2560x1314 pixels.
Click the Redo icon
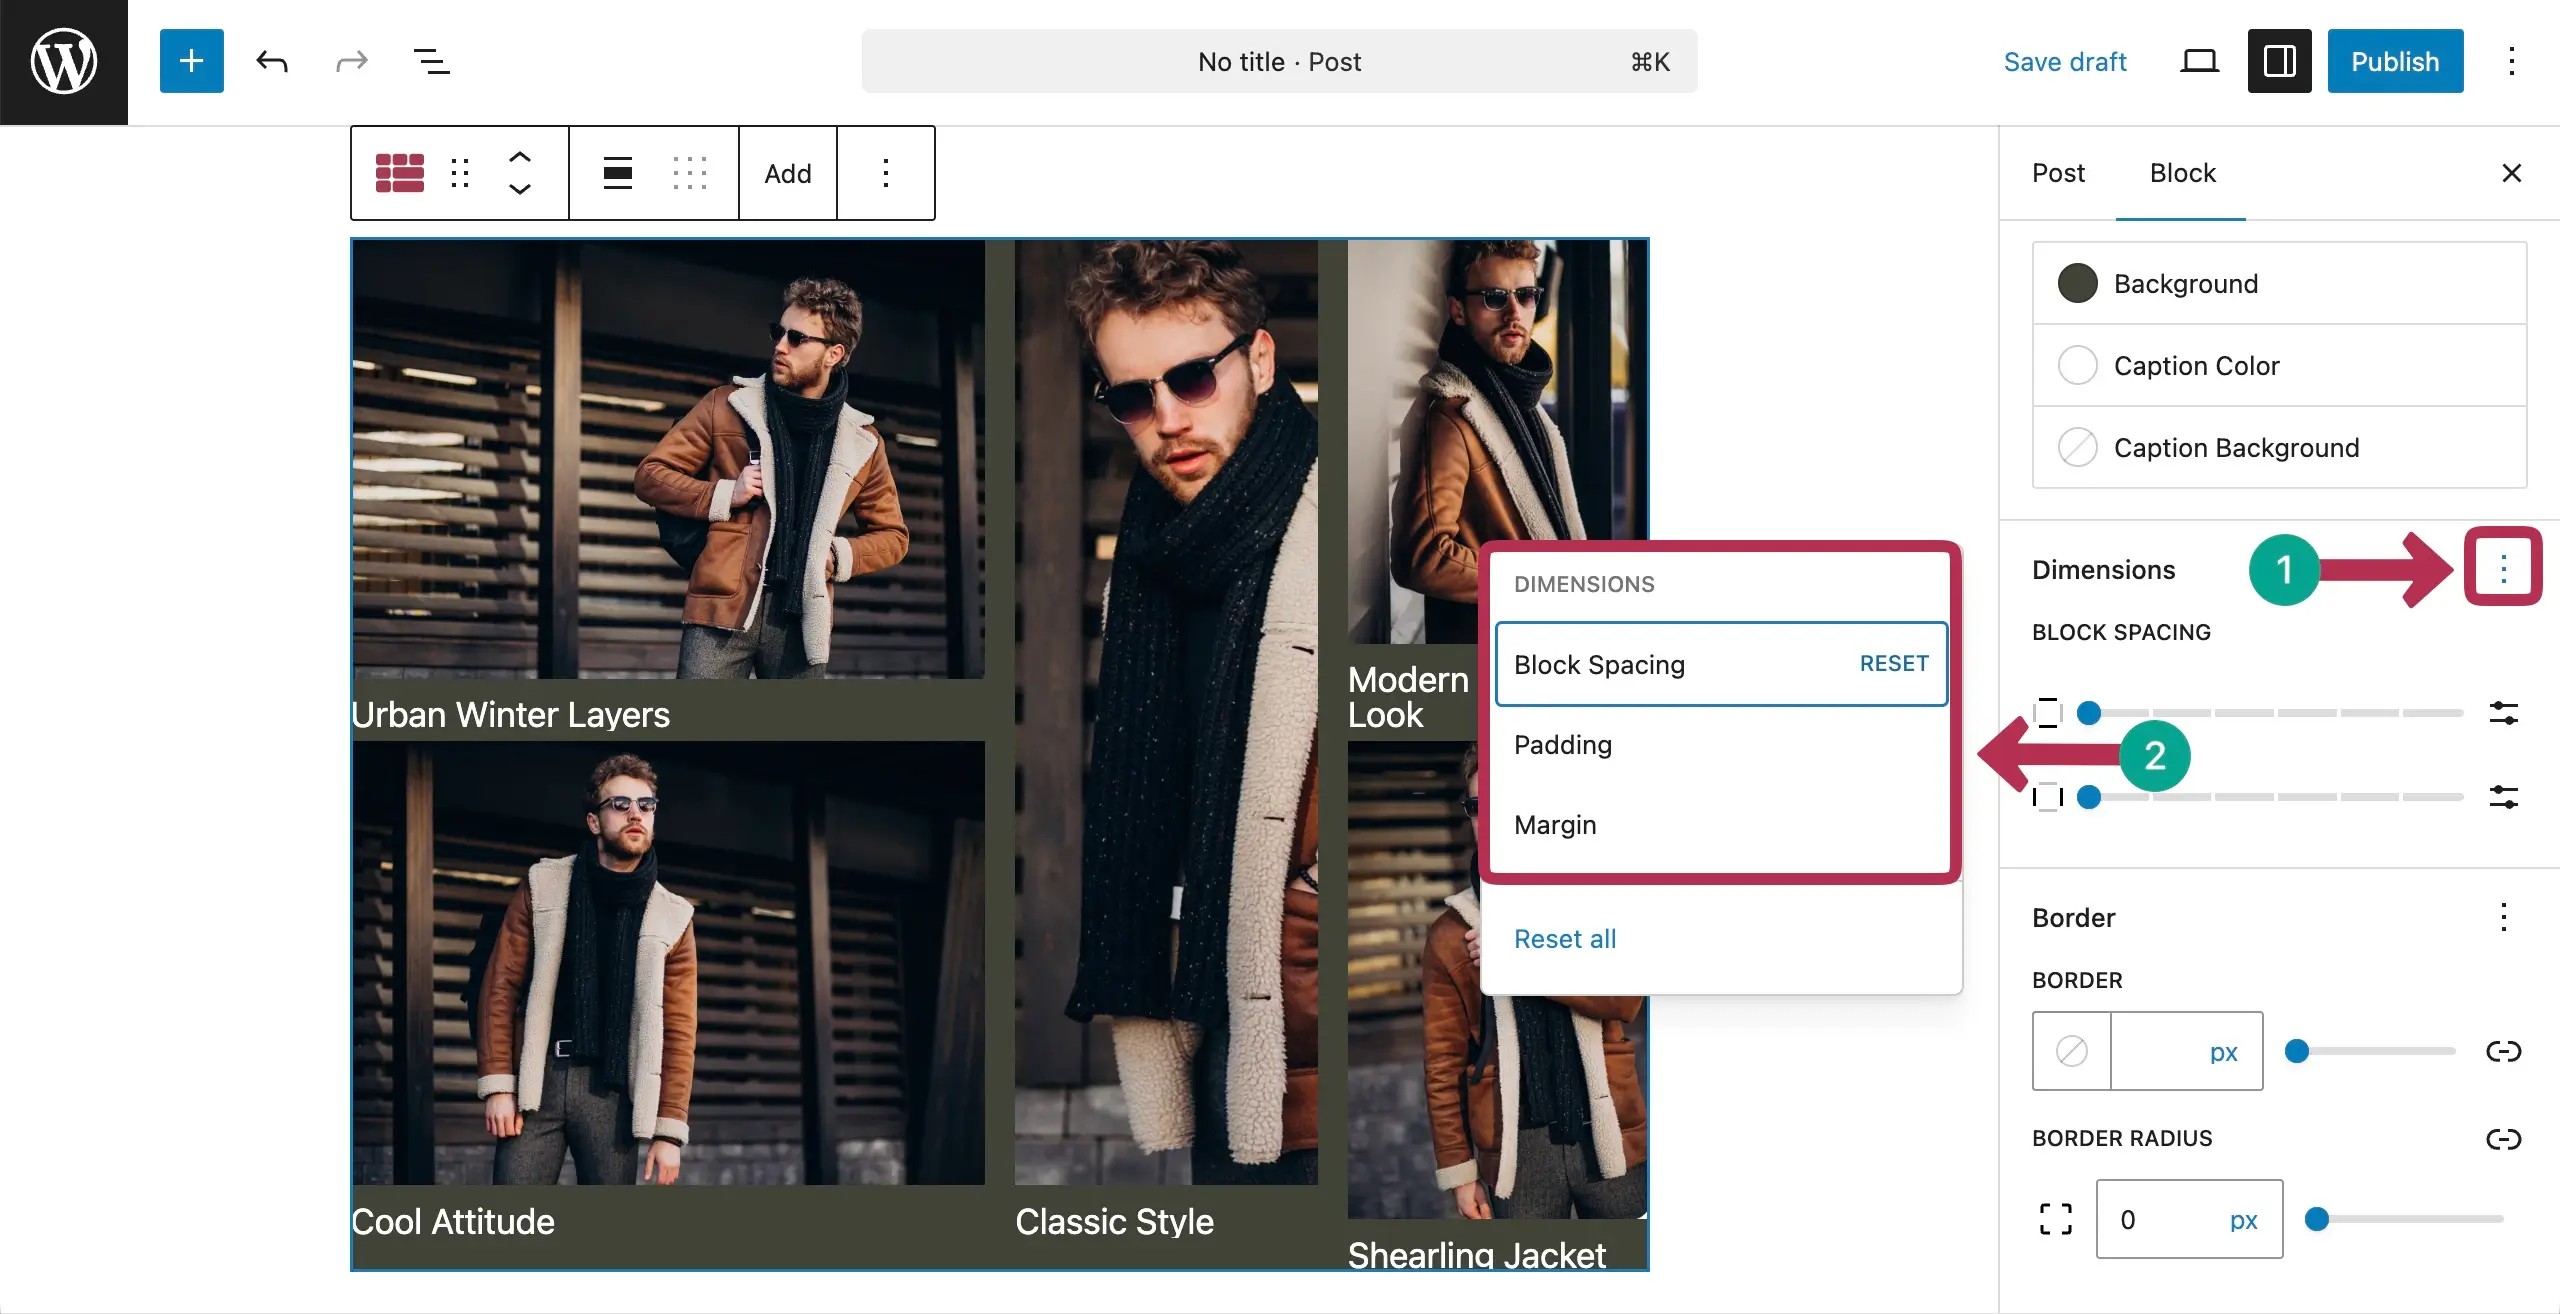pyautogui.click(x=351, y=61)
